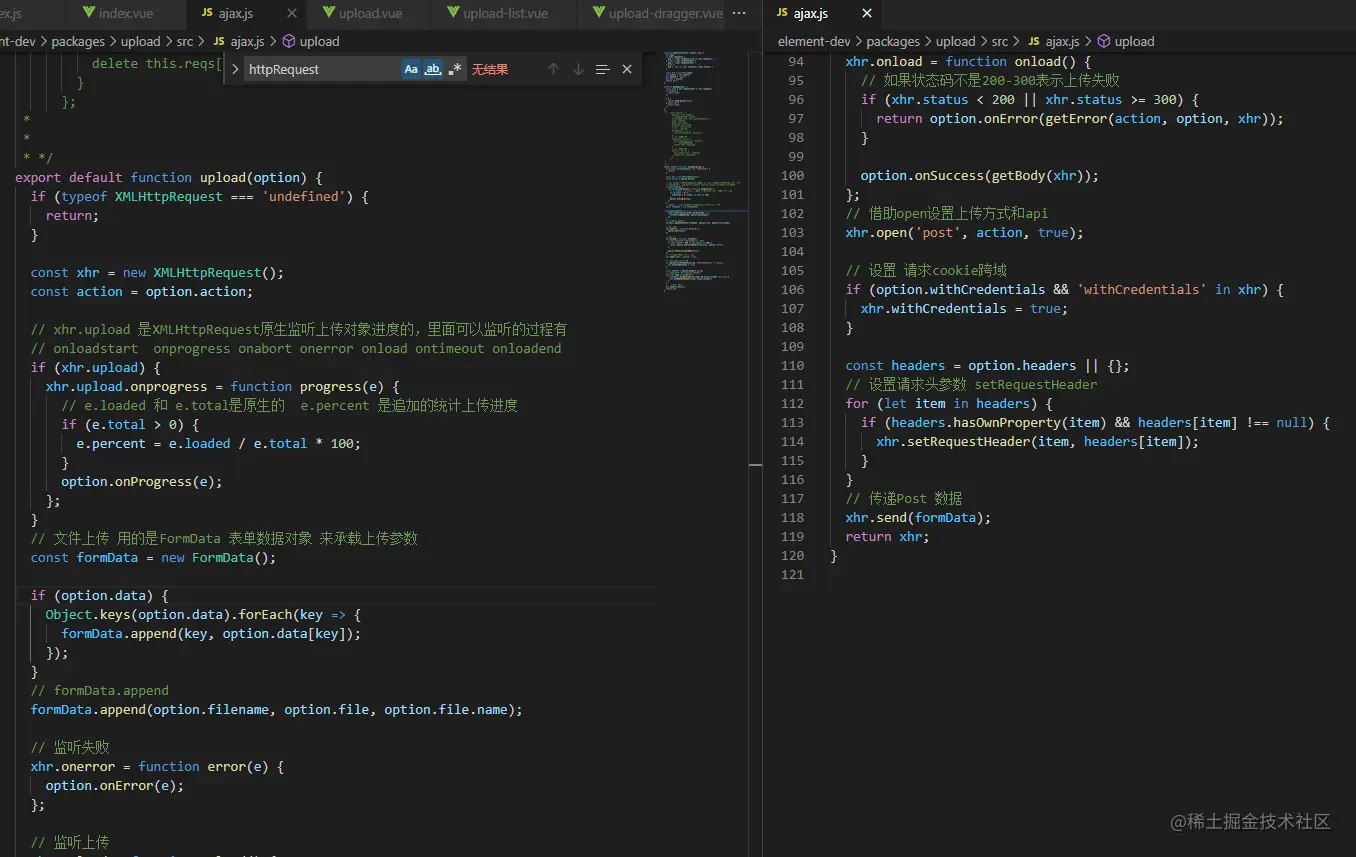This screenshot has height=857, width=1356.
Task: Click 'const xhr = new XMLHttpRequest();' line
Action: 157,272
